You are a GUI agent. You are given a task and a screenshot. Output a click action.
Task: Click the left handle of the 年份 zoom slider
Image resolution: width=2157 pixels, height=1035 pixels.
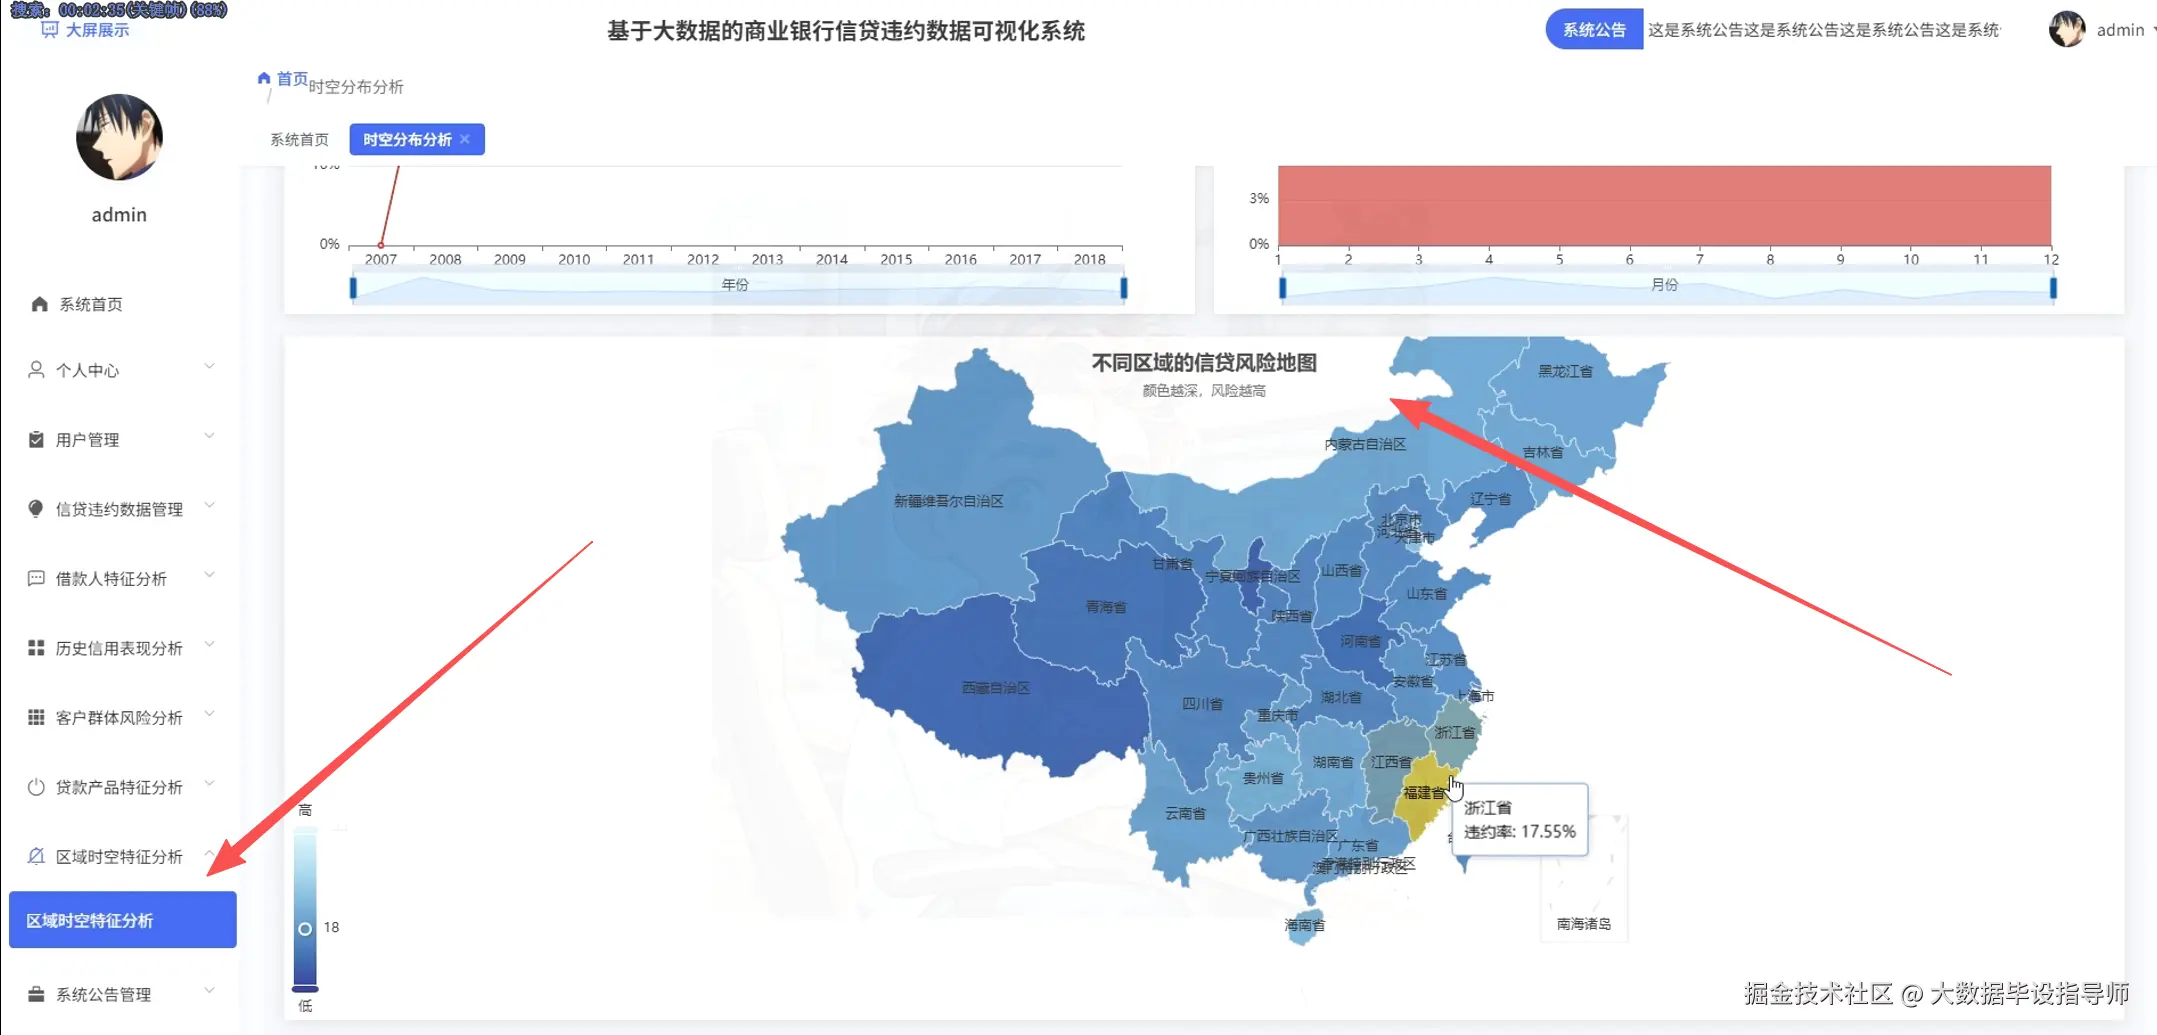pyautogui.click(x=353, y=288)
